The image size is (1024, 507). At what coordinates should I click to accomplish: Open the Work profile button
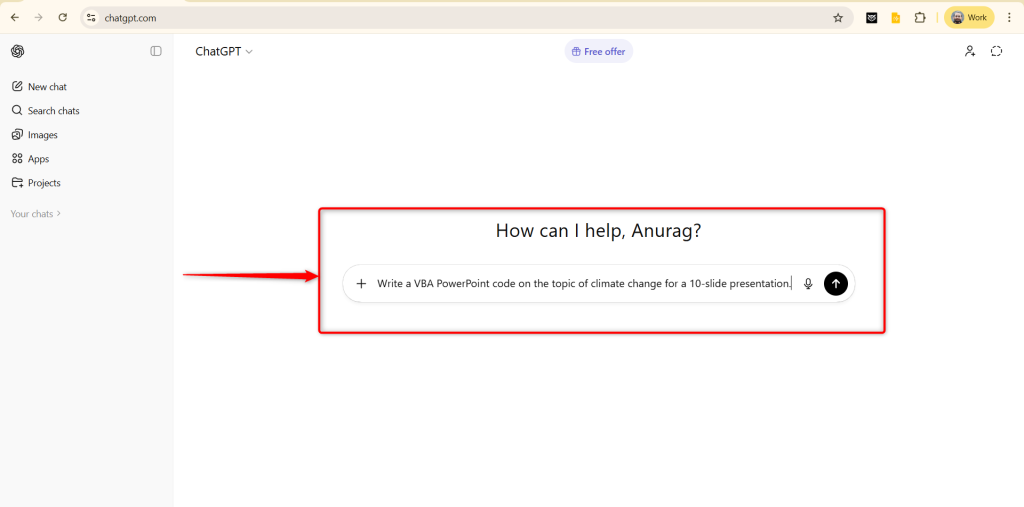(969, 18)
